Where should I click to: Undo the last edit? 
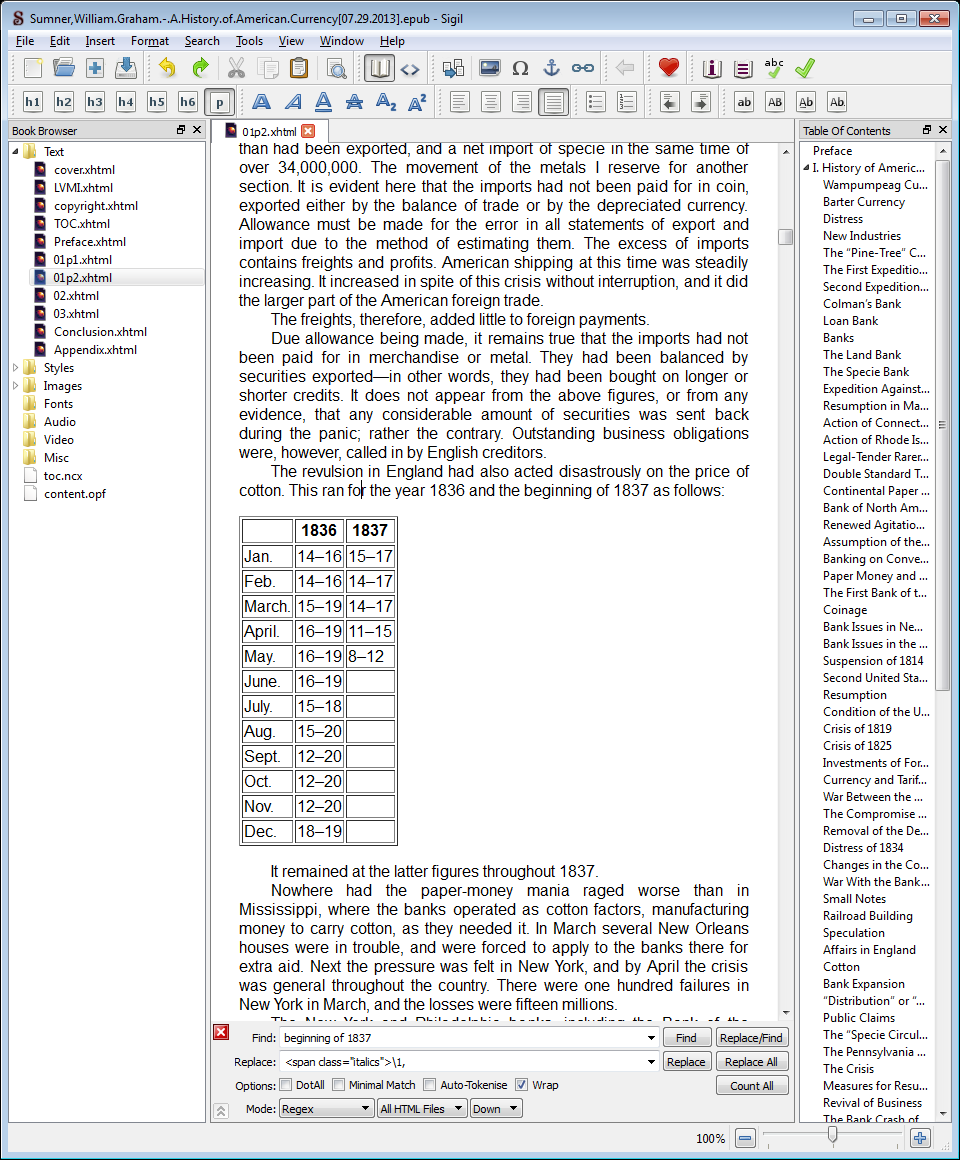[168, 69]
